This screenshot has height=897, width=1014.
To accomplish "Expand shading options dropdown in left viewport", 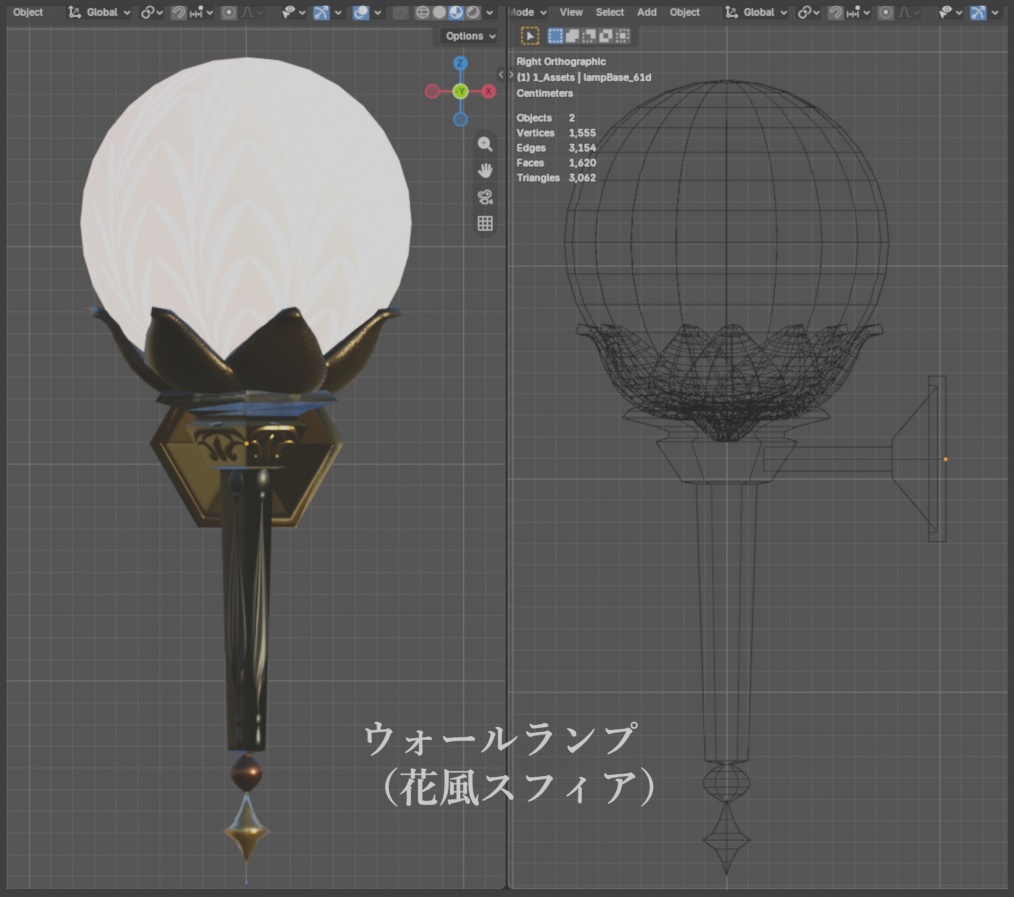I will point(490,12).
